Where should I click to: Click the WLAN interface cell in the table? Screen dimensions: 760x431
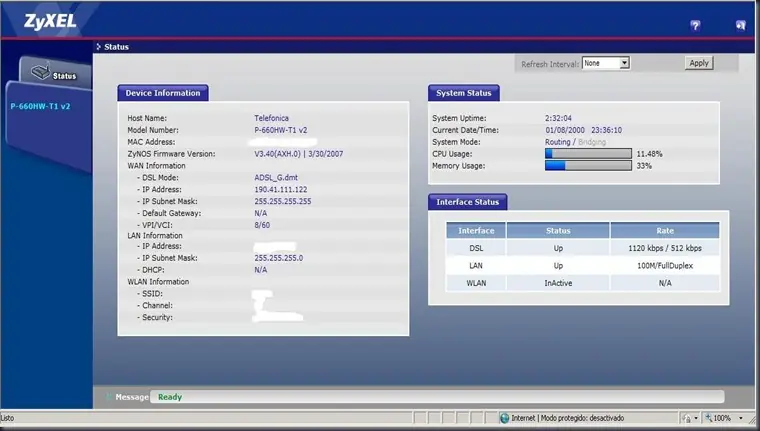[476, 283]
